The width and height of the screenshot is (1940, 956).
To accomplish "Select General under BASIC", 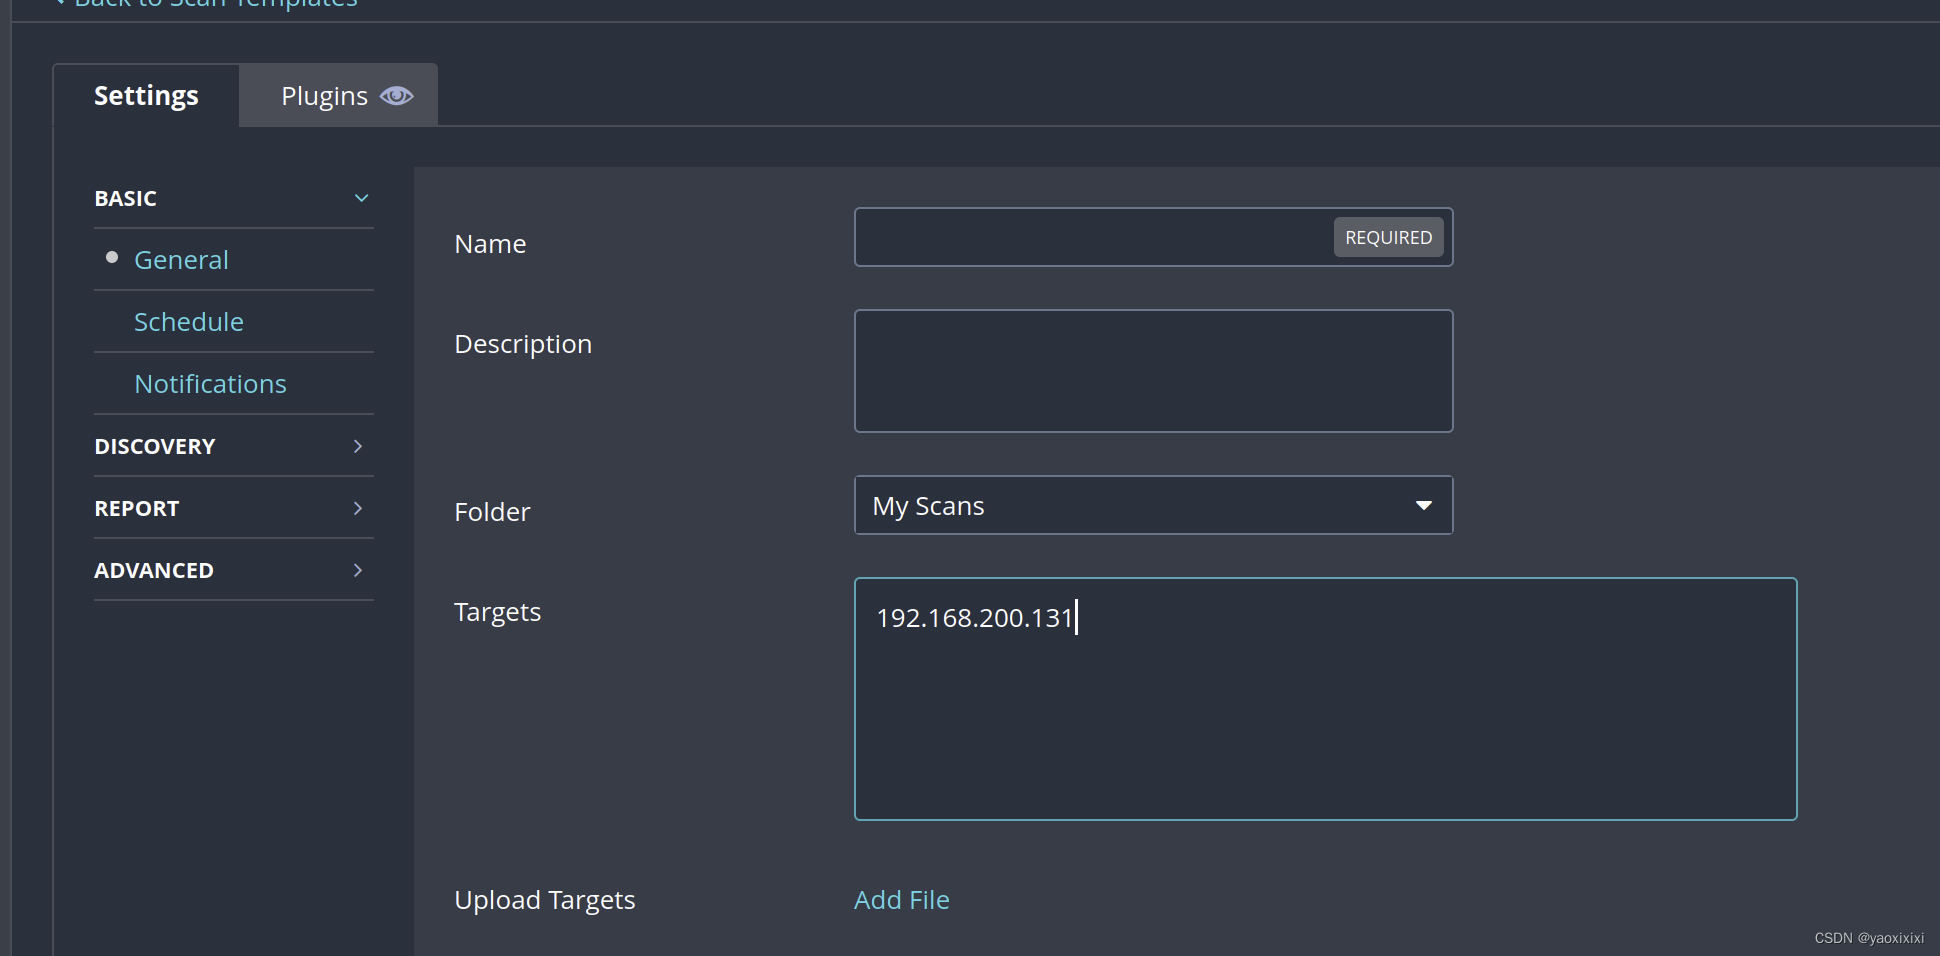I will coord(181,260).
